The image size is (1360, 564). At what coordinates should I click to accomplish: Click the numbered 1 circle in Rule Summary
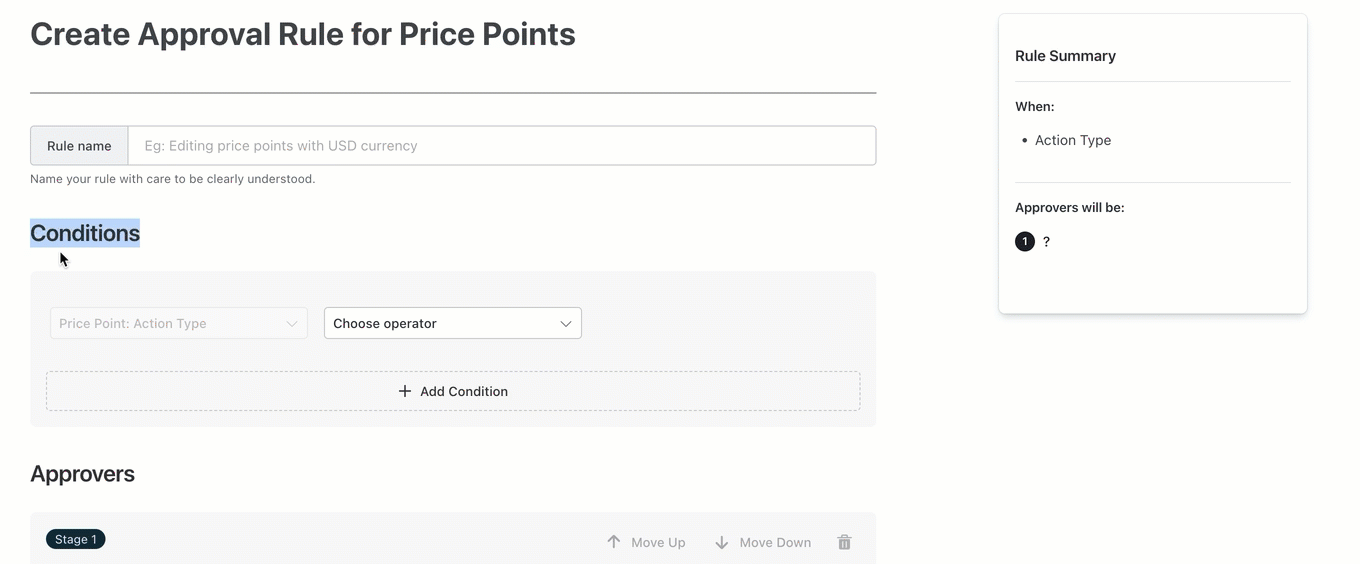[x=1025, y=241]
